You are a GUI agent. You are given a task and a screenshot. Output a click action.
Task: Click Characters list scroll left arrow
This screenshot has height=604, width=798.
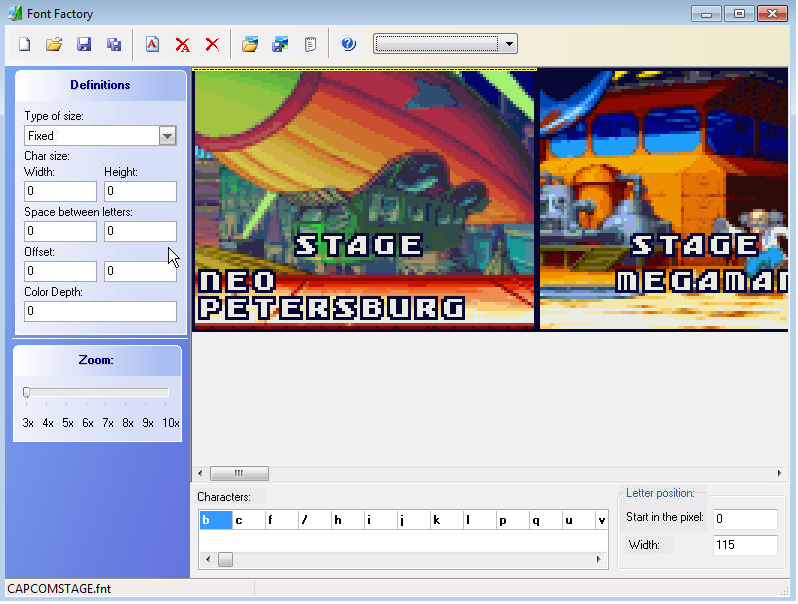coord(208,560)
